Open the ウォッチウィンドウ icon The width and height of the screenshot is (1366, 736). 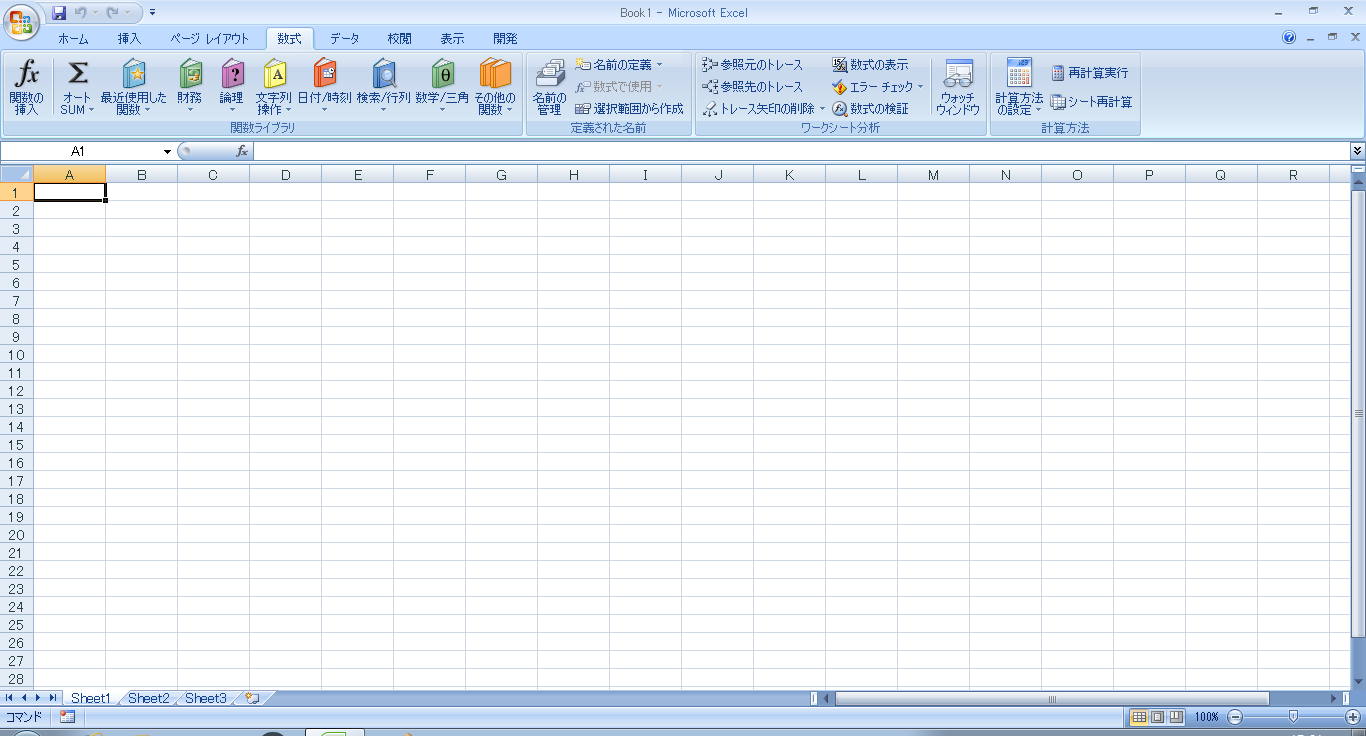[958, 75]
